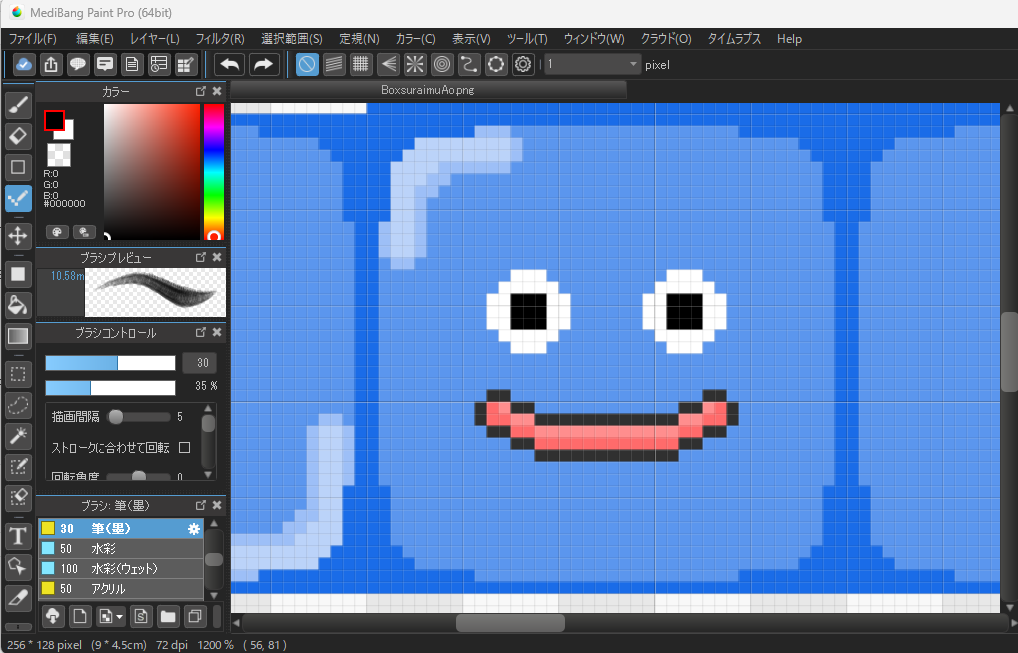Open the タイムラプス menu
1018x653 pixels.
[734, 39]
